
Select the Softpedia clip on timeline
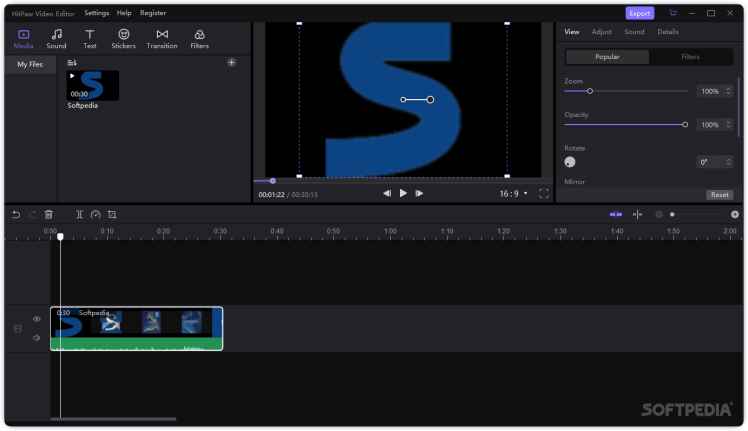pyautogui.click(x=136, y=328)
